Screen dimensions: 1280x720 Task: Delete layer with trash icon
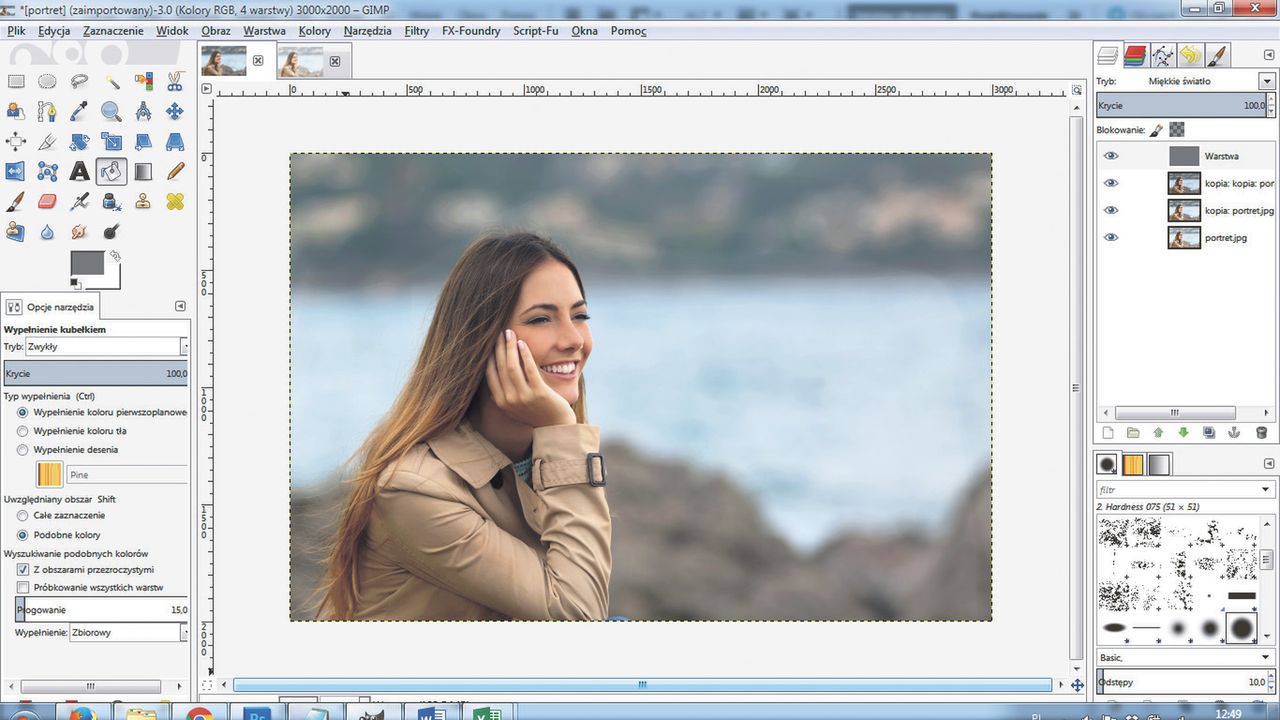pos(1261,433)
